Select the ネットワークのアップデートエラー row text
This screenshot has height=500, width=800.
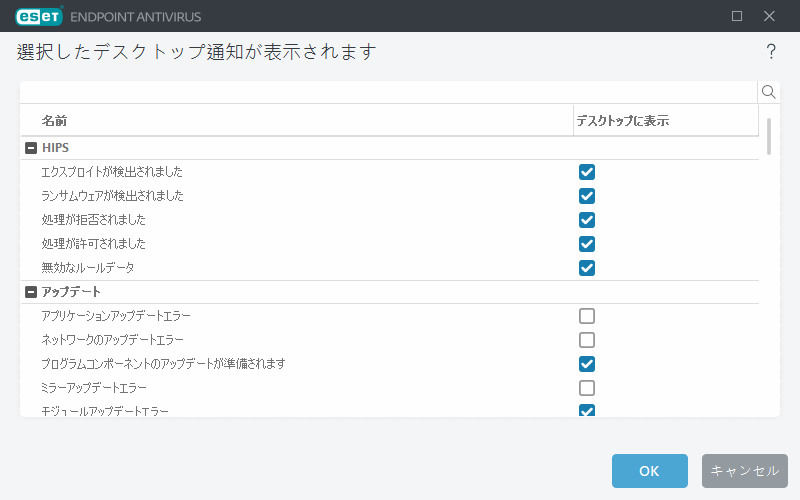click(112, 340)
